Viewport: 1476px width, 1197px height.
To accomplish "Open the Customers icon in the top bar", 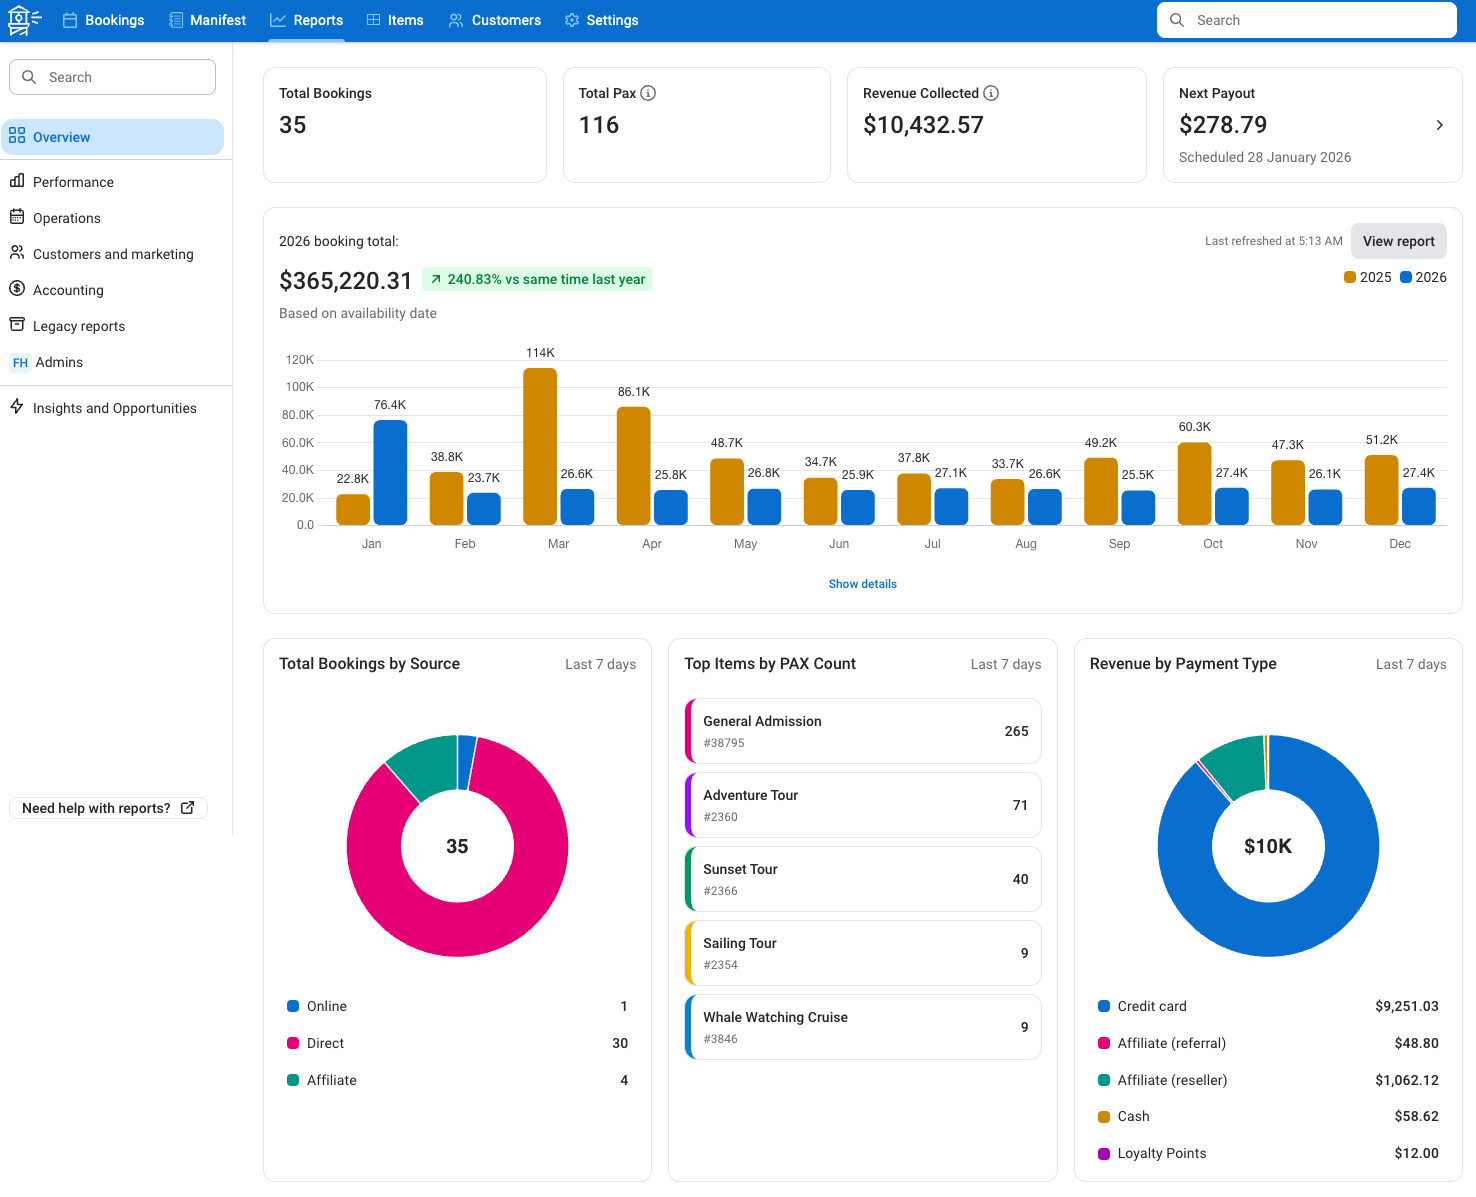I will (x=455, y=20).
